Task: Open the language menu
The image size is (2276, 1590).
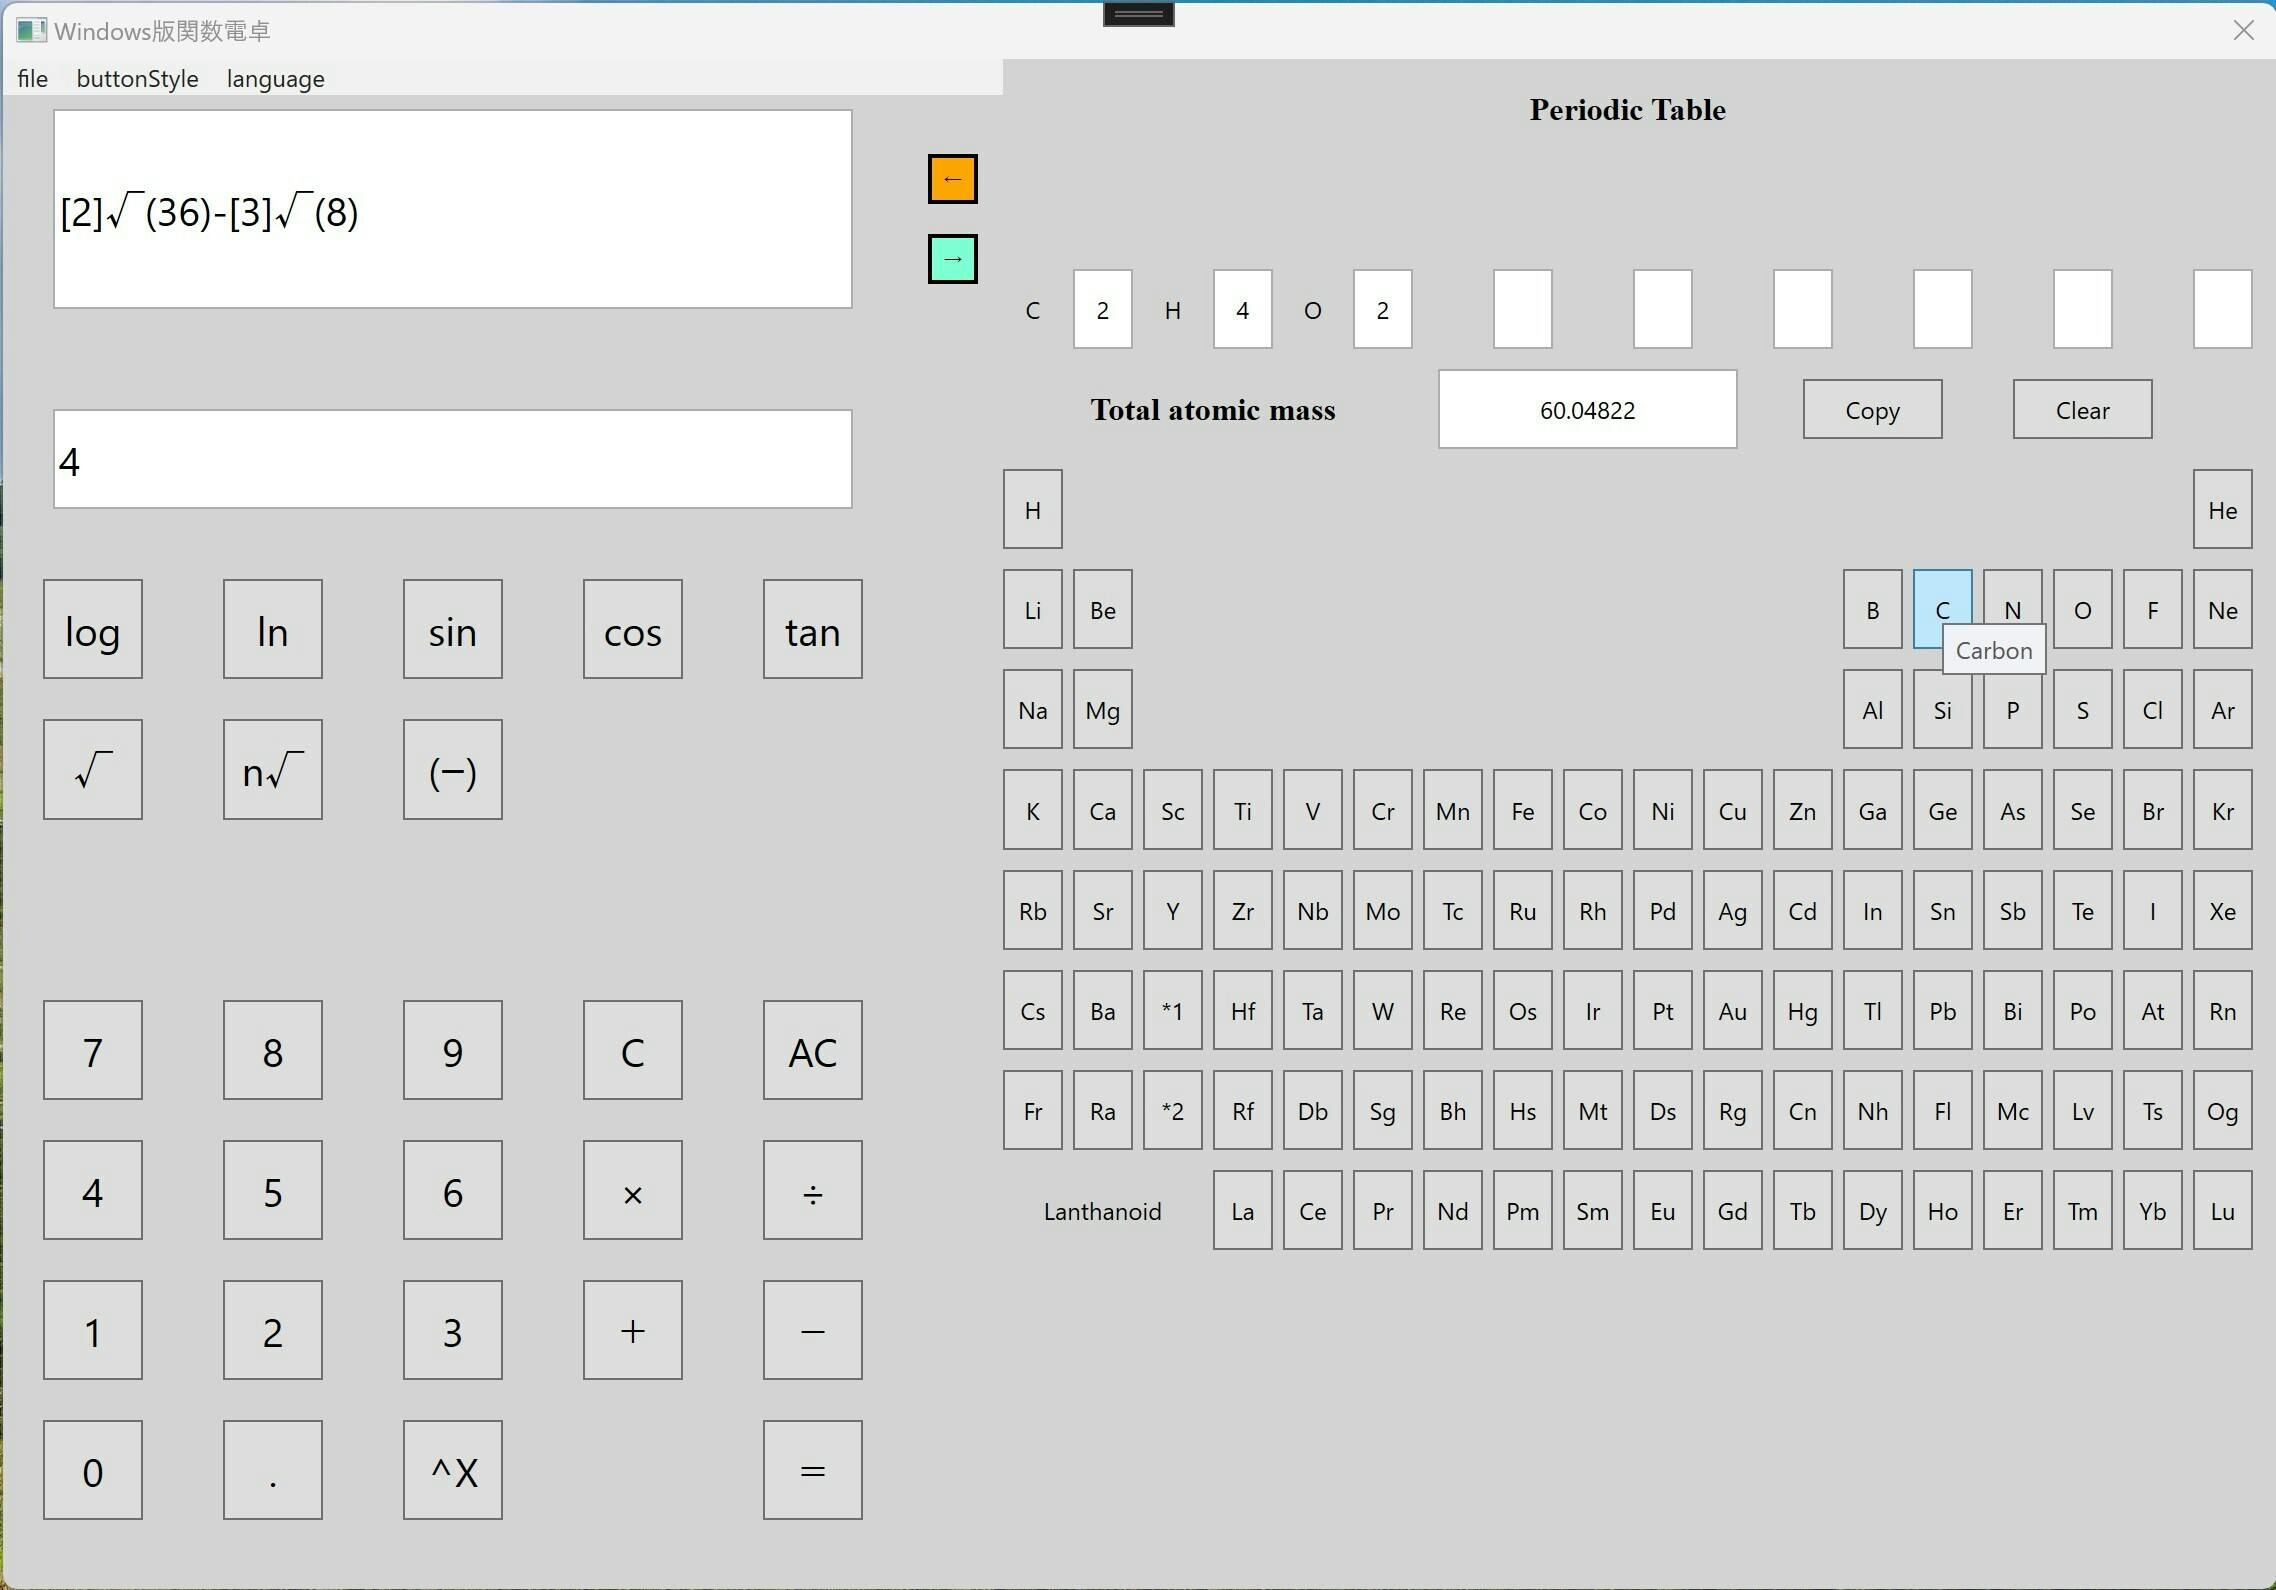Action: pyautogui.click(x=275, y=79)
